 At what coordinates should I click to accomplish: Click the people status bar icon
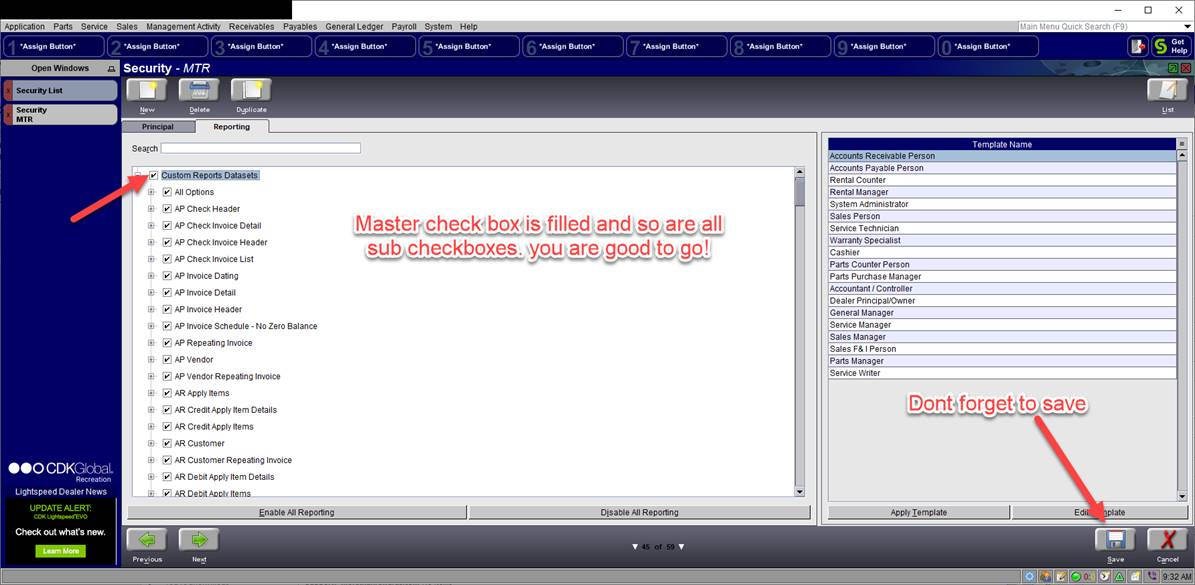(1046, 577)
